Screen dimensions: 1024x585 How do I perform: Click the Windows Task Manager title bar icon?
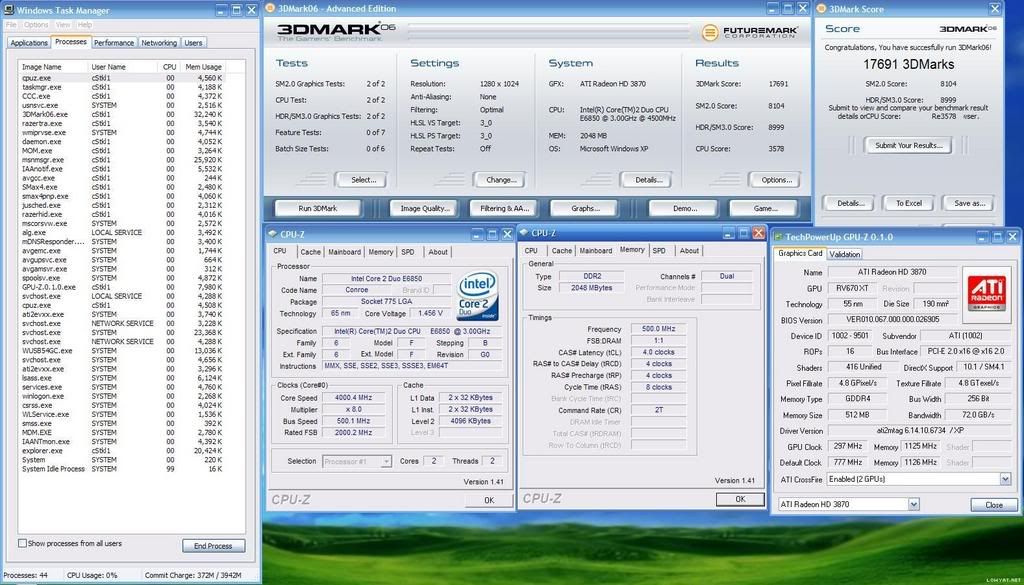(x=9, y=10)
